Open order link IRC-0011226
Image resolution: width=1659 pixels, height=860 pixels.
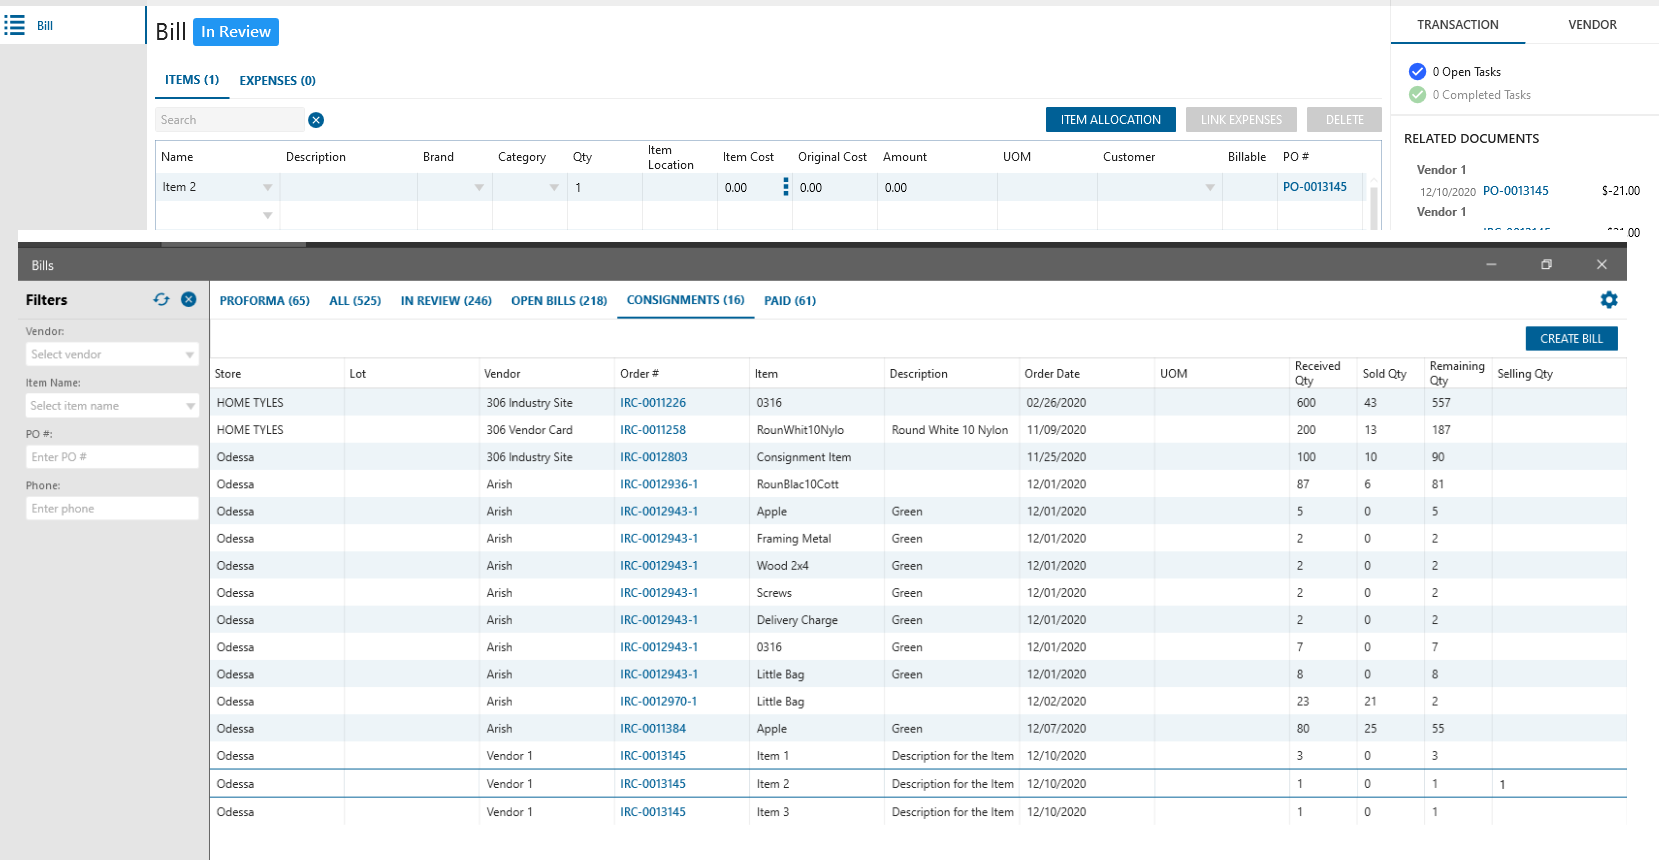[652, 403]
